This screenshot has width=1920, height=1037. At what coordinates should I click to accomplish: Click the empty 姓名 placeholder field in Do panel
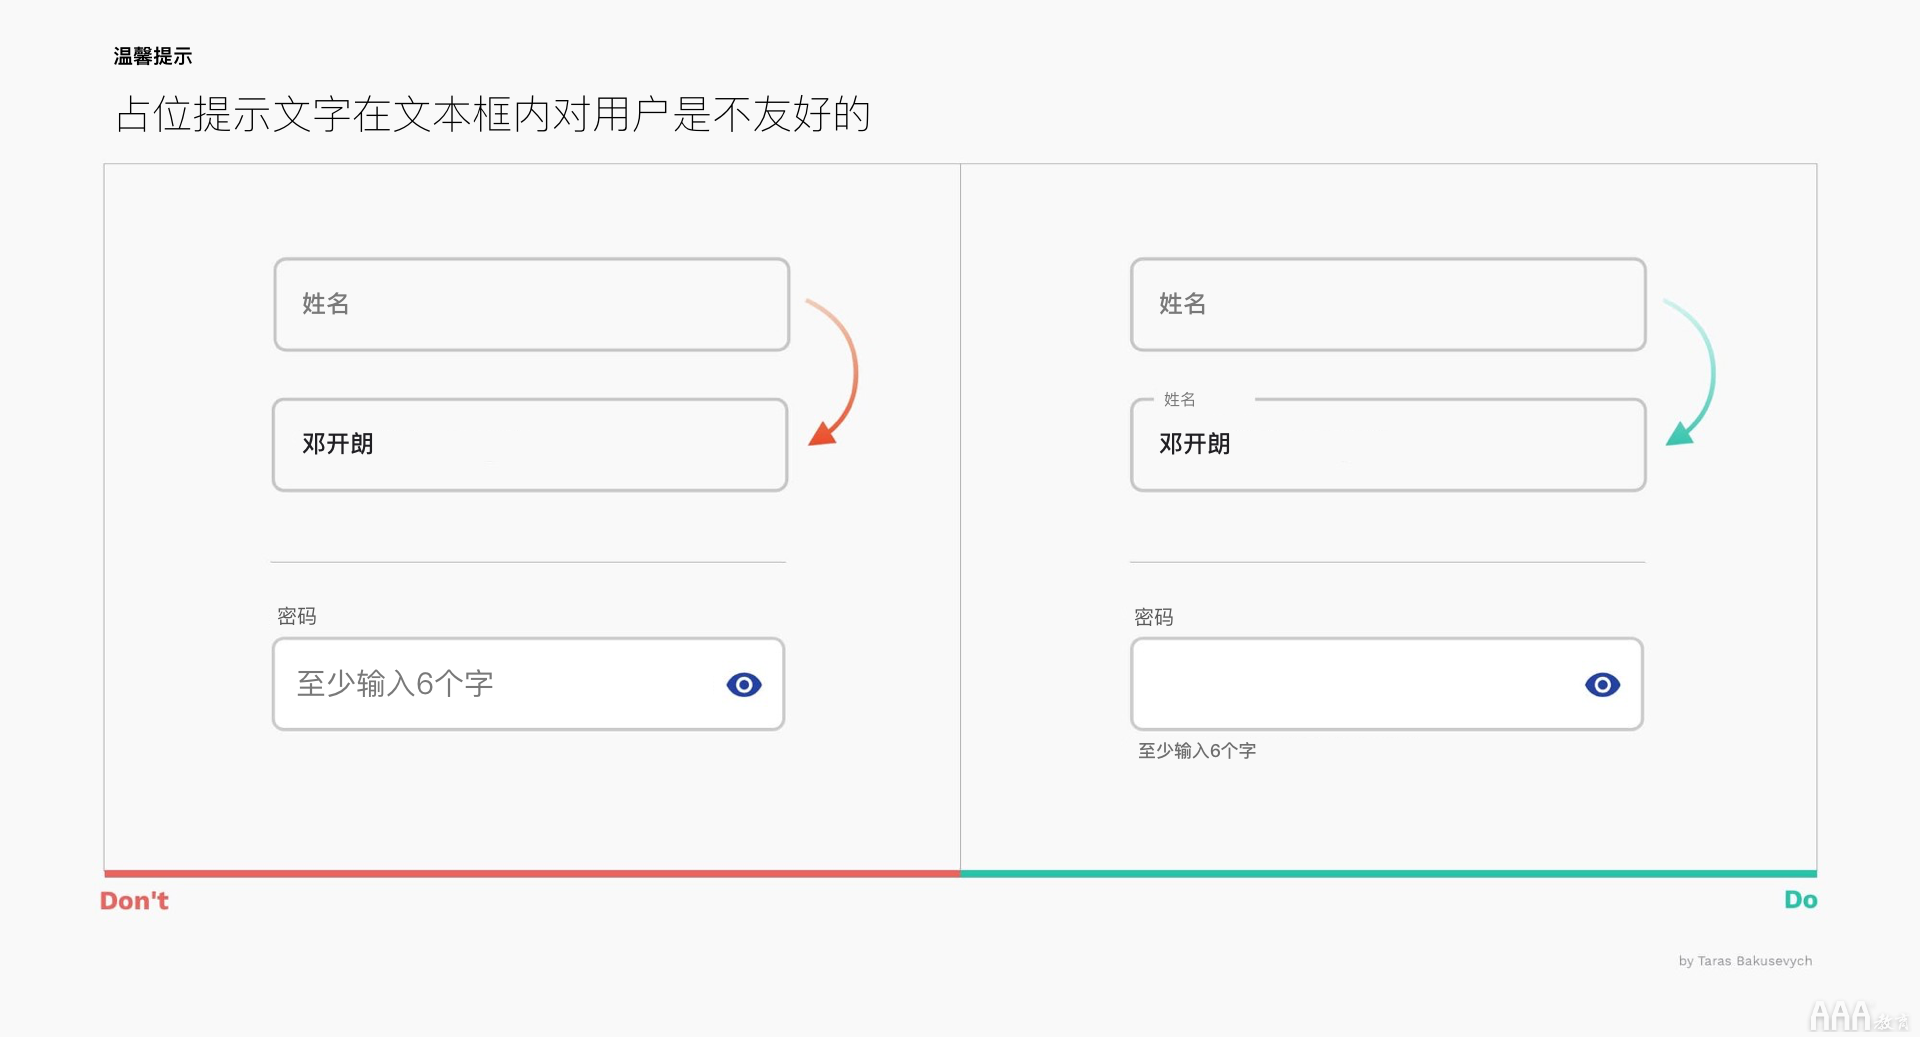click(1388, 304)
